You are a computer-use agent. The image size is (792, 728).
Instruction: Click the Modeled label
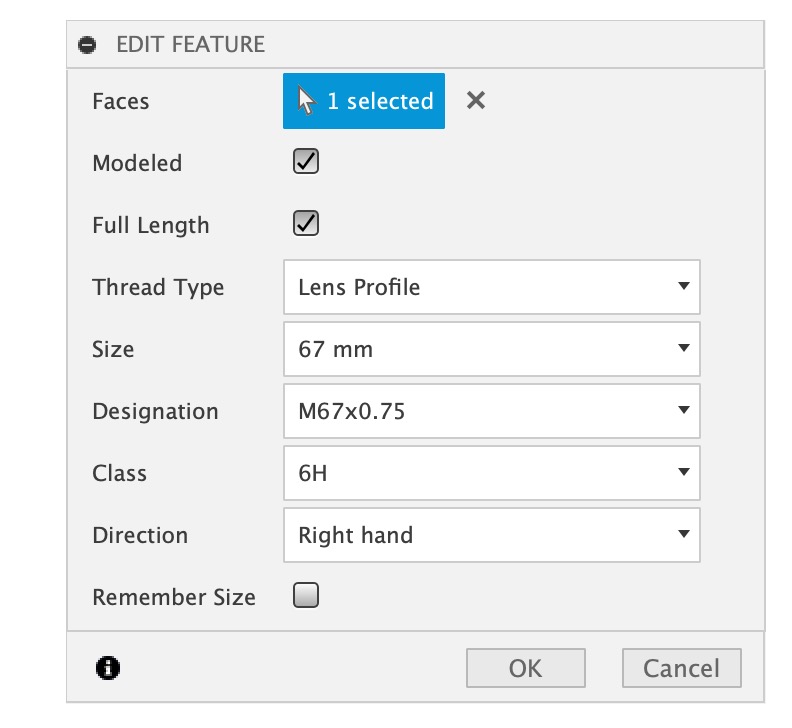coord(137,163)
